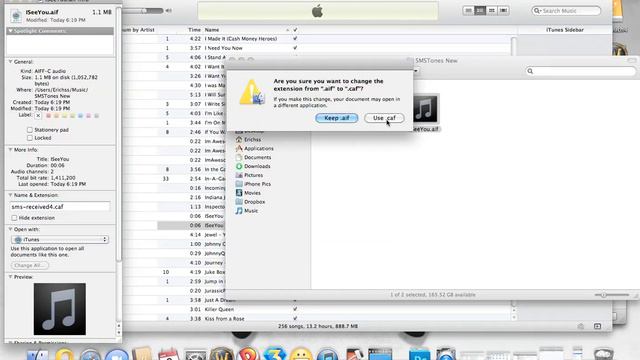Toggle the Stationery pad checkbox
This screenshot has width=640, height=360.
point(30,130)
